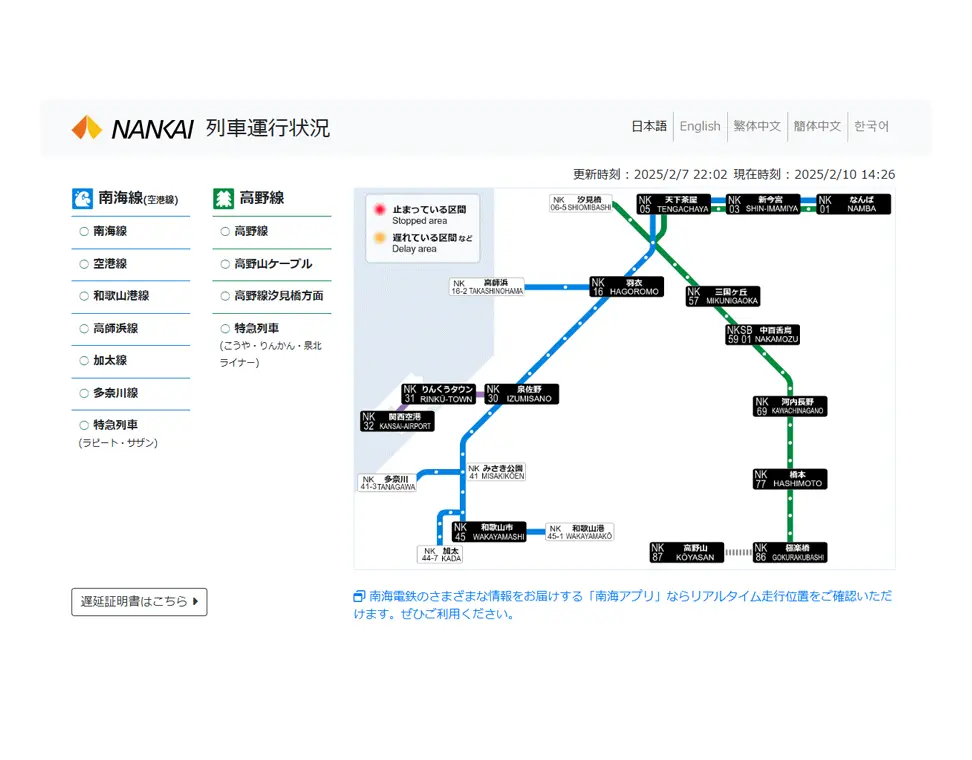Click the NK16 HAGOROMO station label
The image size is (972, 760).
point(627,287)
